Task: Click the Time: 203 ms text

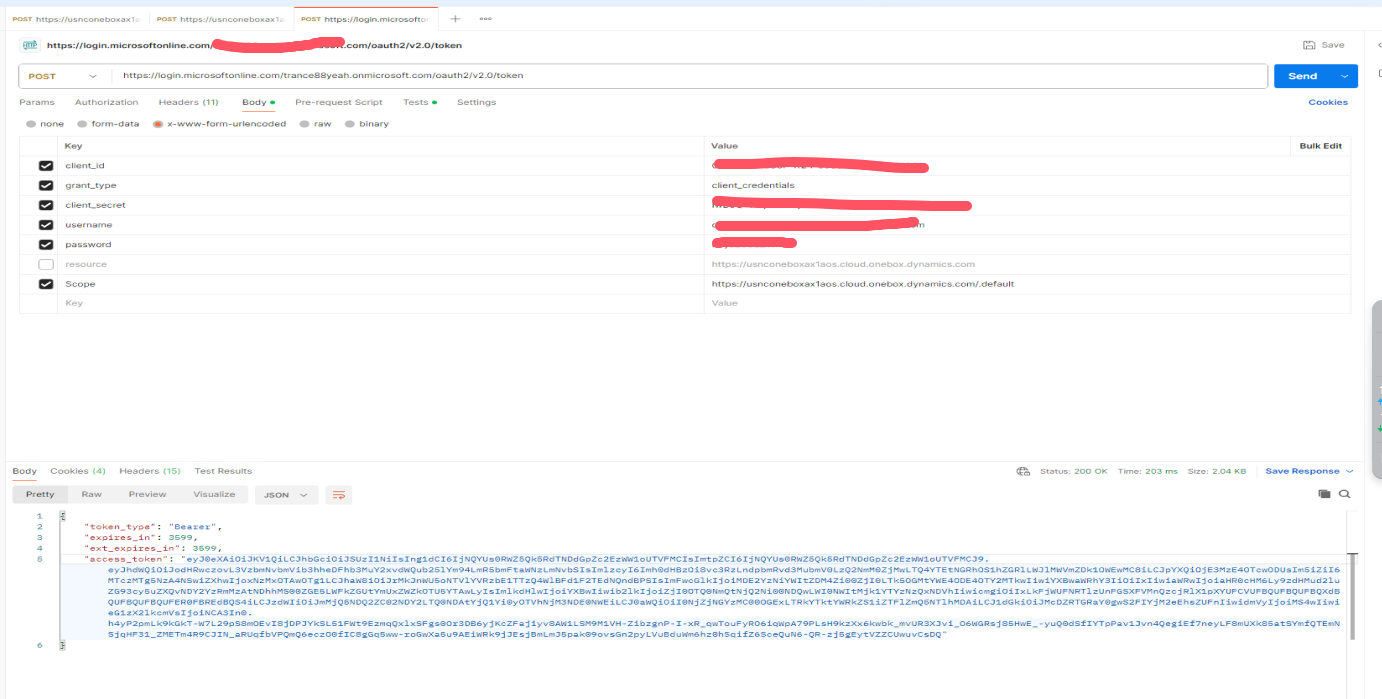Action: [1147, 471]
